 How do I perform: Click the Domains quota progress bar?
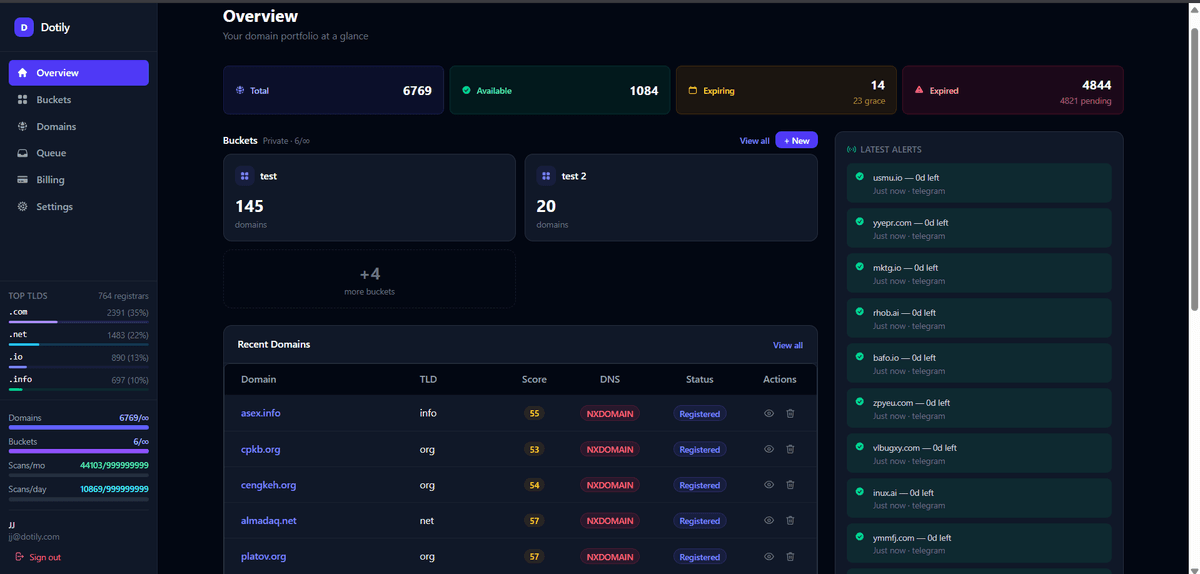(79, 428)
